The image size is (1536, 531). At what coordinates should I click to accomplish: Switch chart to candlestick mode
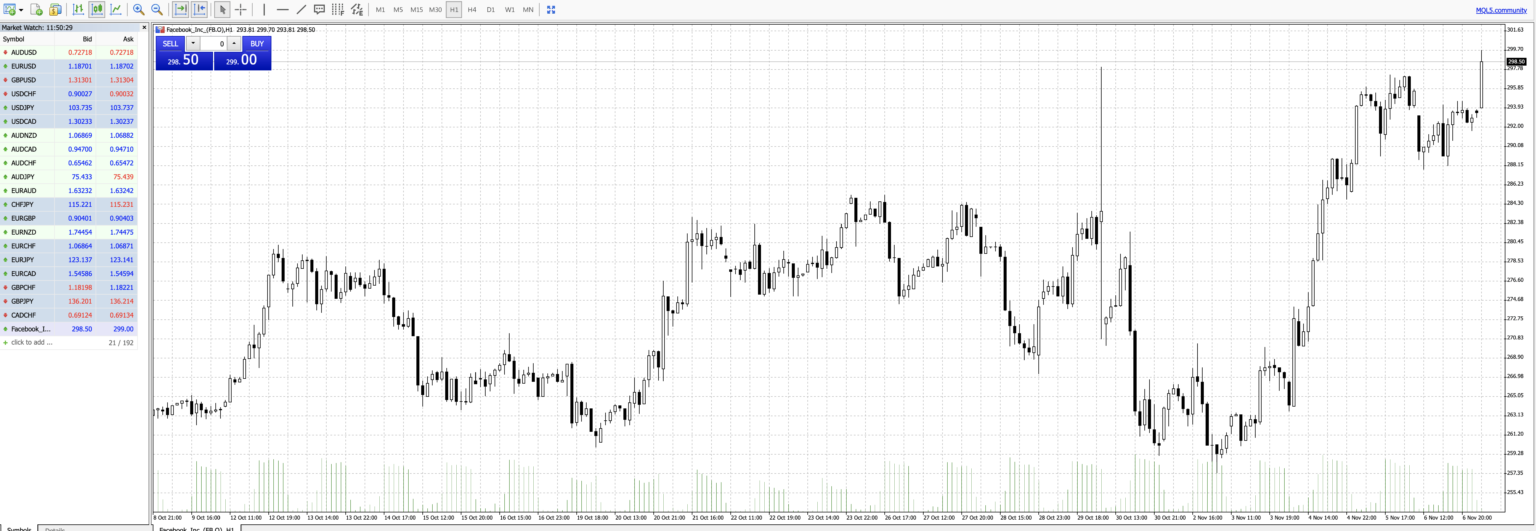pyautogui.click(x=97, y=9)
